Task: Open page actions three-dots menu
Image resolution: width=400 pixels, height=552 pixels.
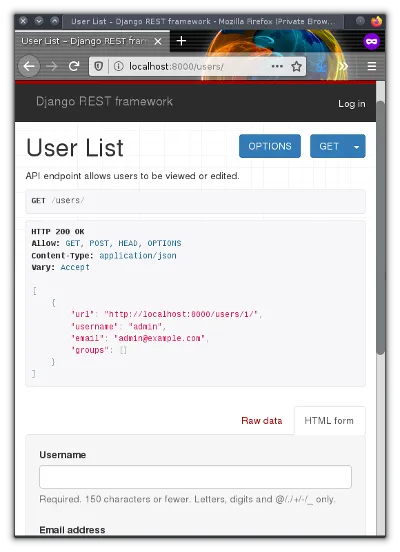Action: pos(277,66)
